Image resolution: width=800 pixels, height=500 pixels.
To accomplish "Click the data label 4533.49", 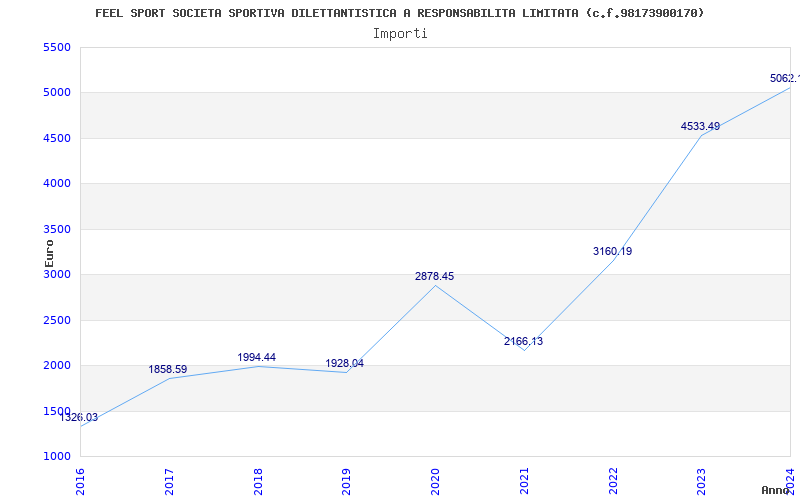I will point(701,126).
